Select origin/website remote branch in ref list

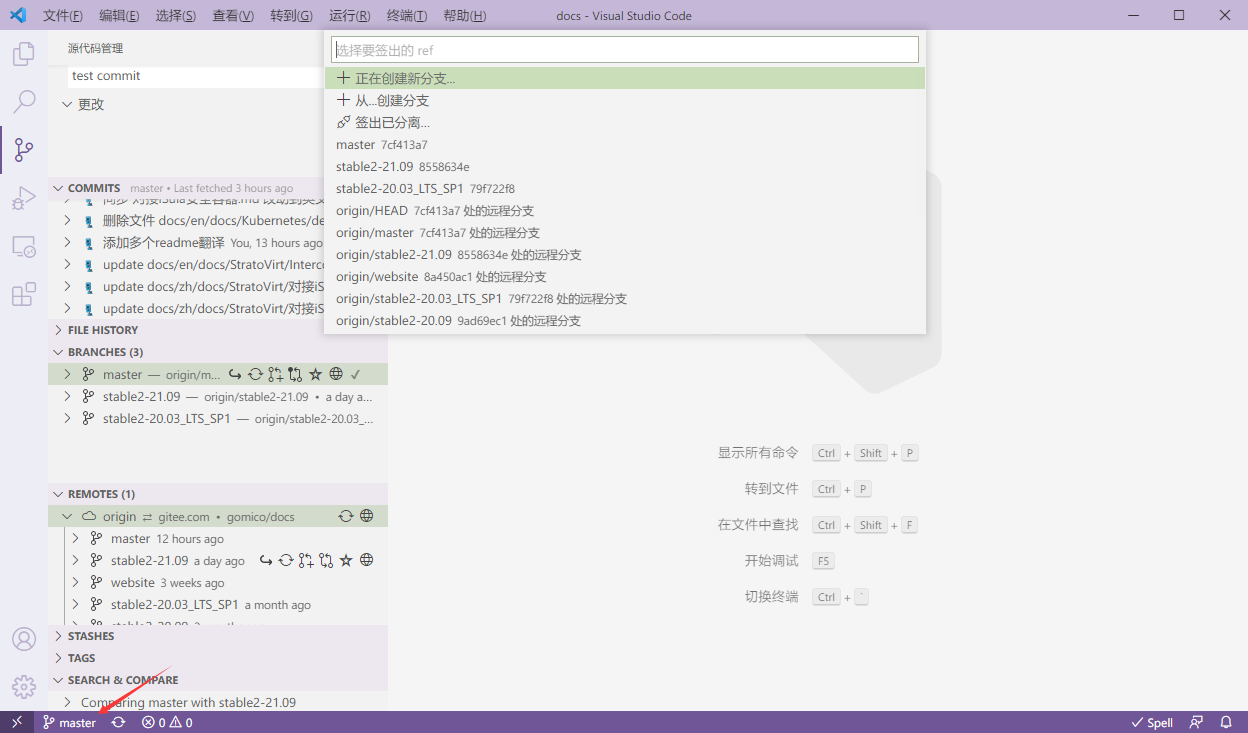click(x=625, y=276)
